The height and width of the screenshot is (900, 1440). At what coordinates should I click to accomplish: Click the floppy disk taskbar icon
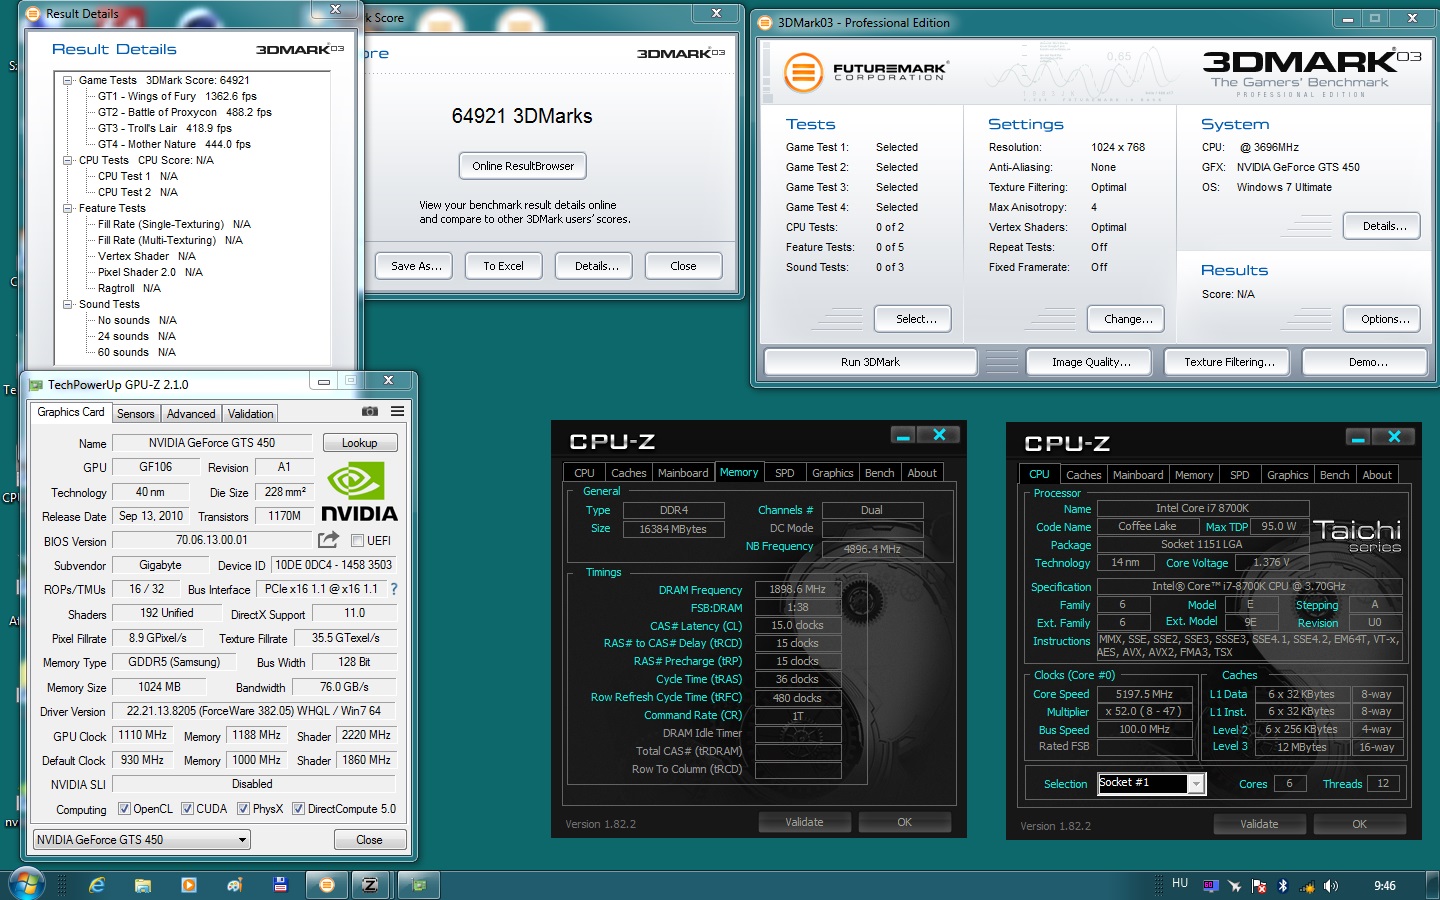280,885
